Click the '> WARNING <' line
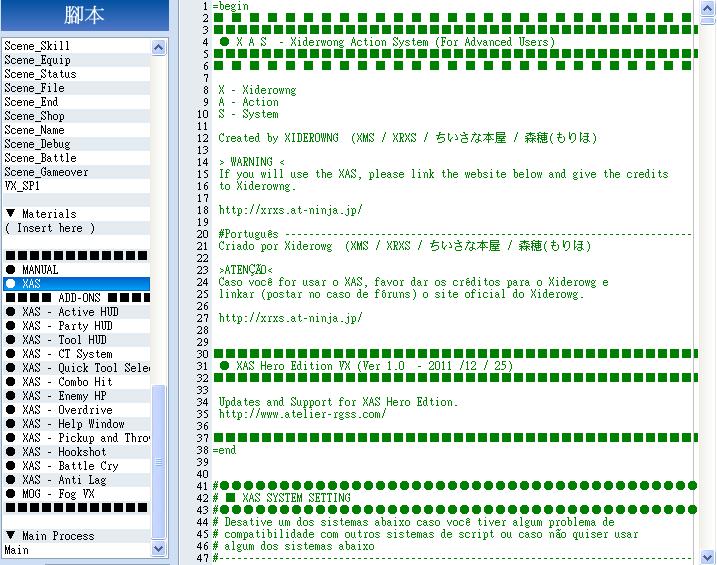The image size is (717, 565). (x=251, y=162)
